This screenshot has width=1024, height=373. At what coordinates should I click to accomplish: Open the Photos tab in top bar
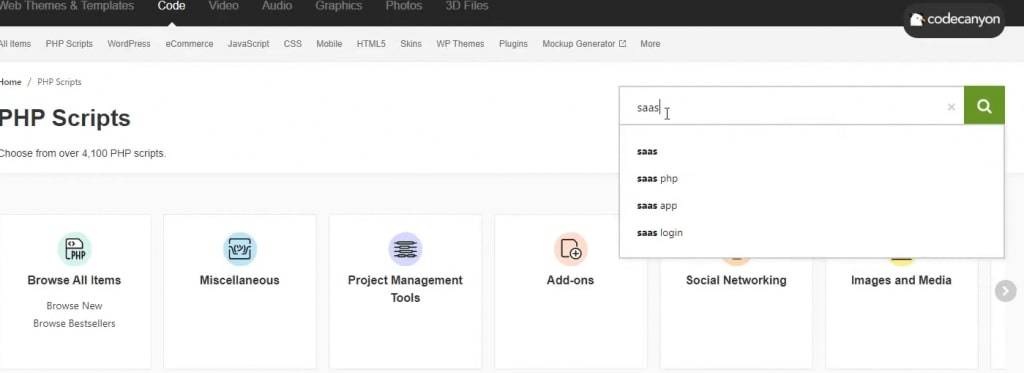click(404, 6)
